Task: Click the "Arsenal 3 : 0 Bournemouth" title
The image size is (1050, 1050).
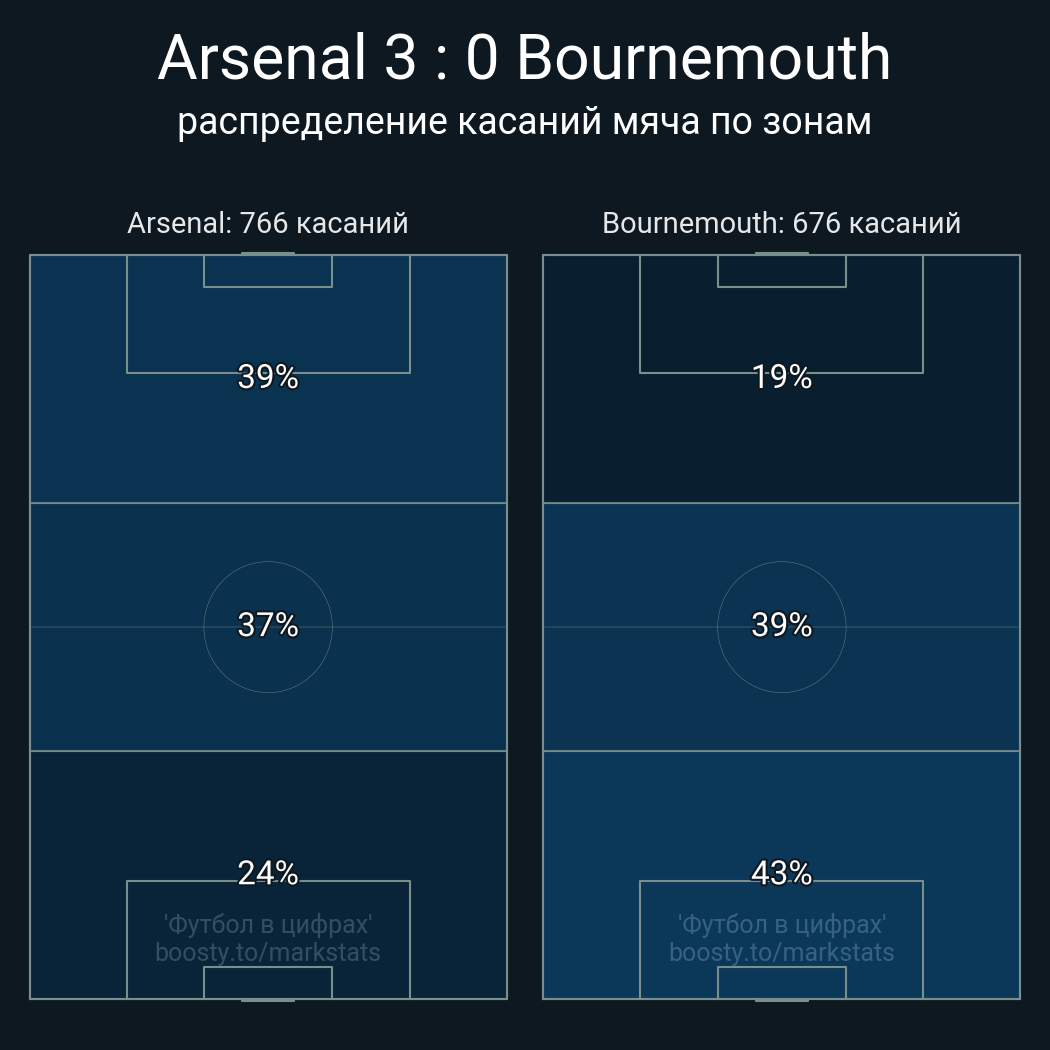Action: (x=524, y=58)
